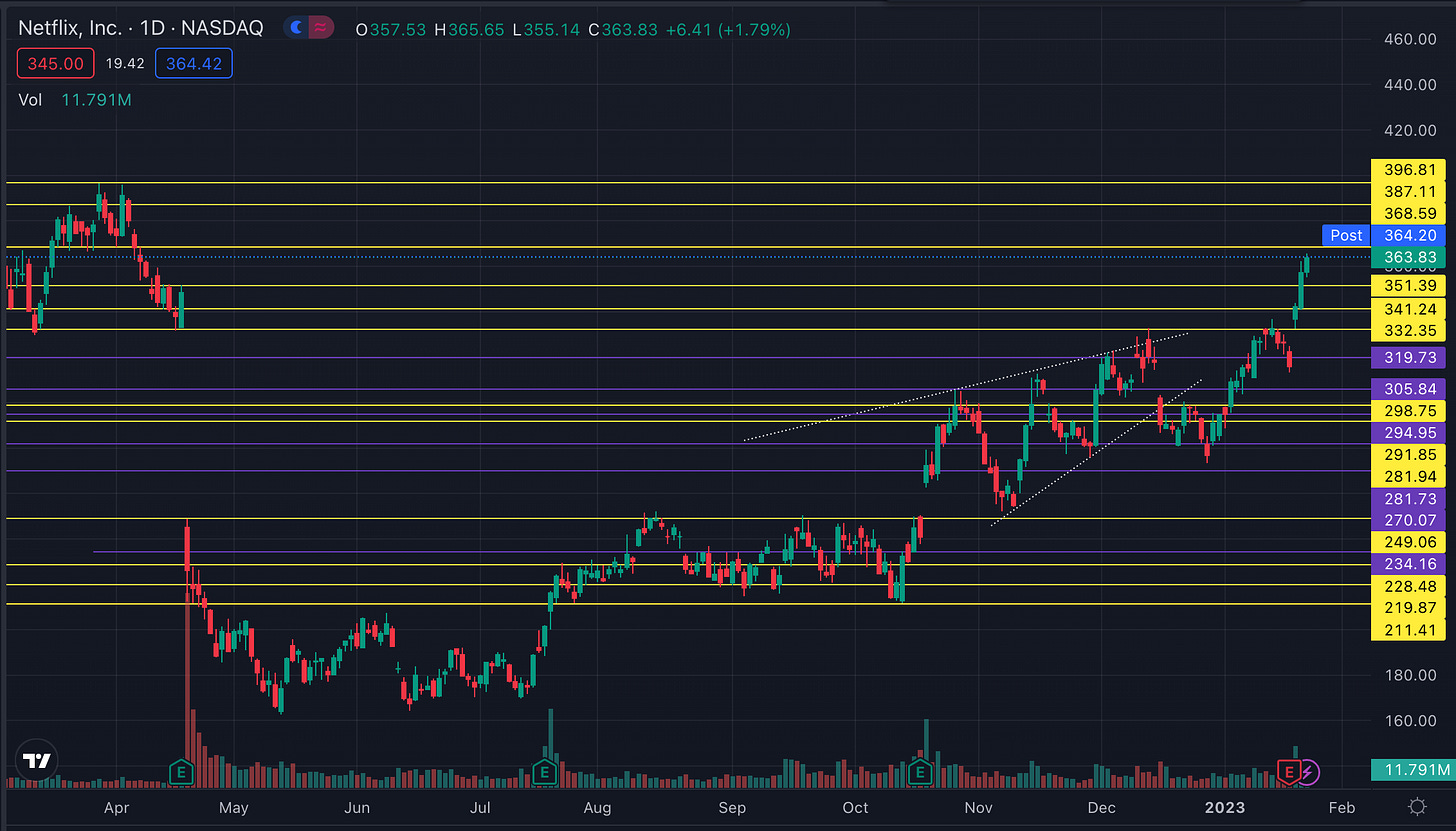Click the 270.07 purple price label
1456x831 pixels.
[1410, 520]
